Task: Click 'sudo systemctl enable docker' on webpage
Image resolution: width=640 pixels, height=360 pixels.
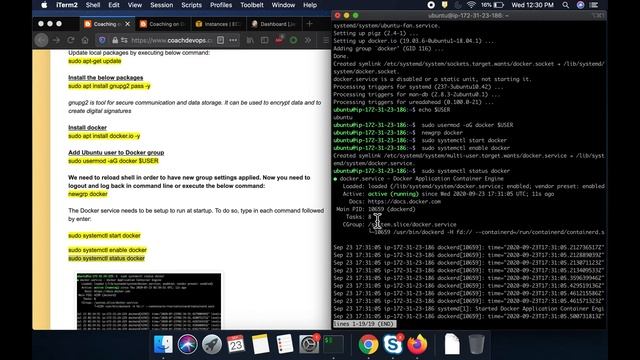Action: (107, 250)
